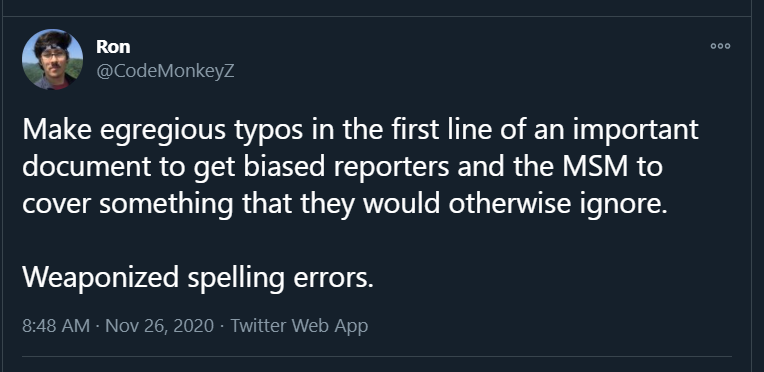Click the word "document" in the tweet
The height and width of the screenshot is (372, 764).
87,166
